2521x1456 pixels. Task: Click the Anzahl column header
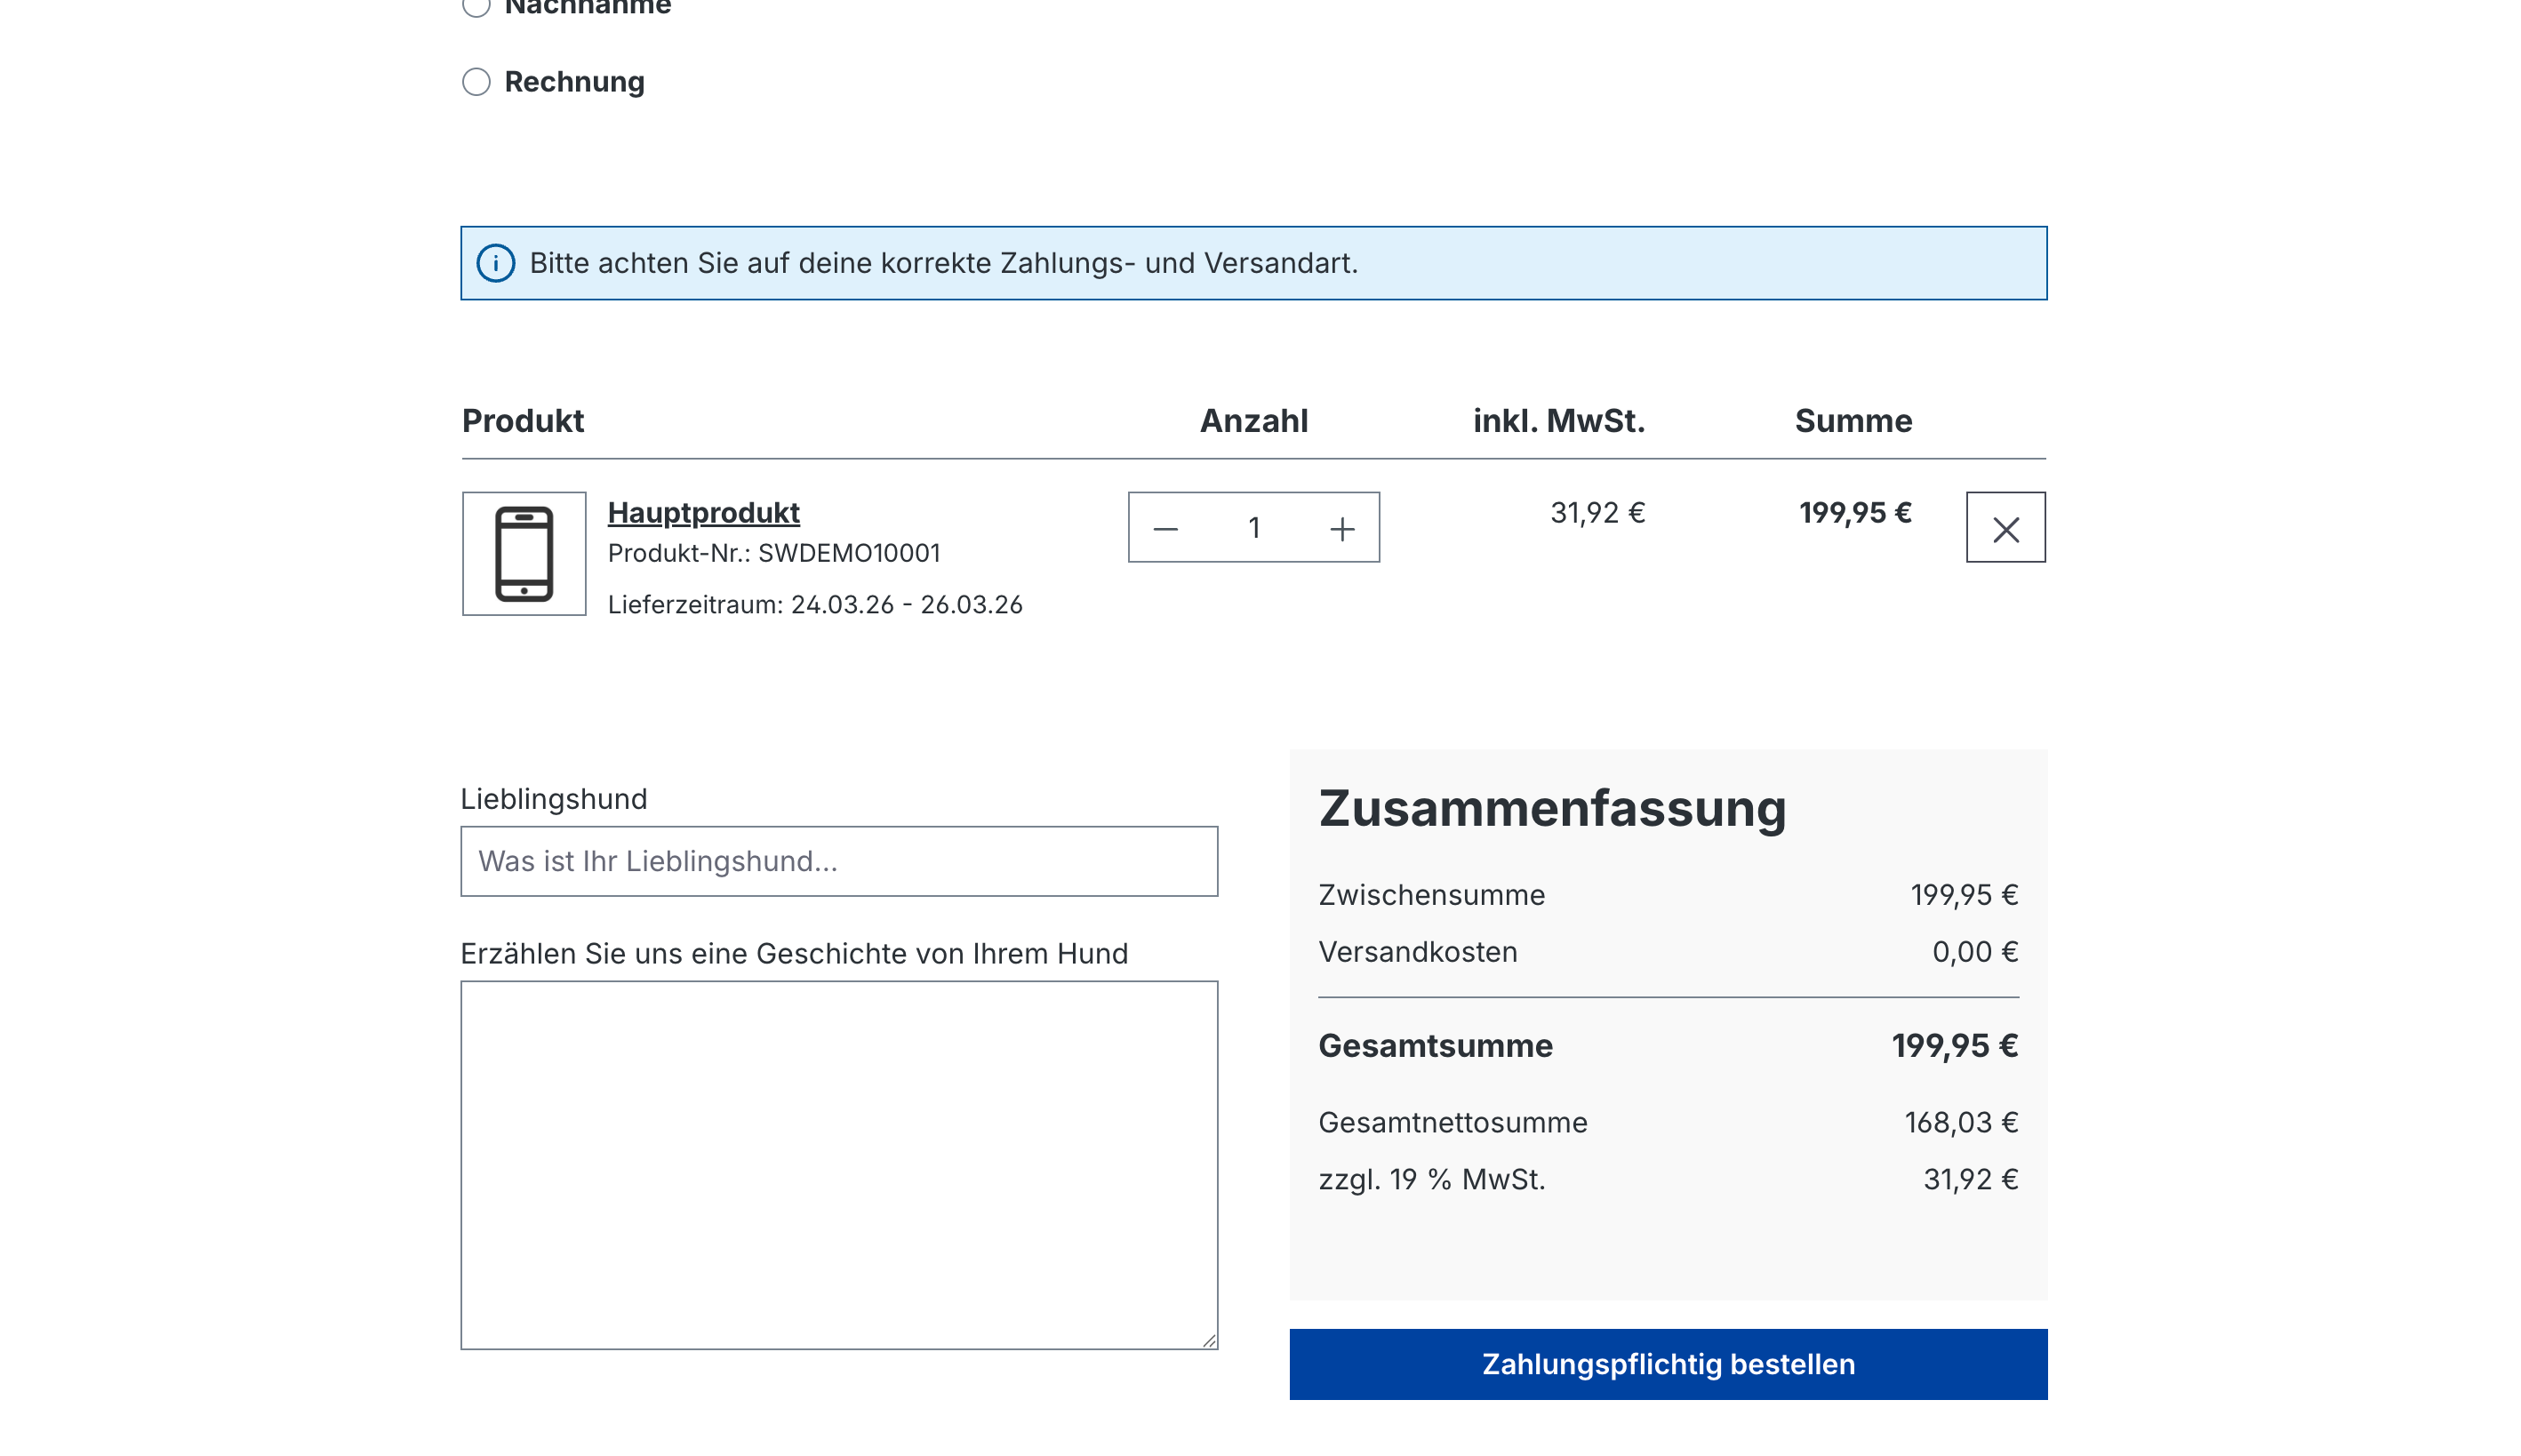[x=1255, y=420]
